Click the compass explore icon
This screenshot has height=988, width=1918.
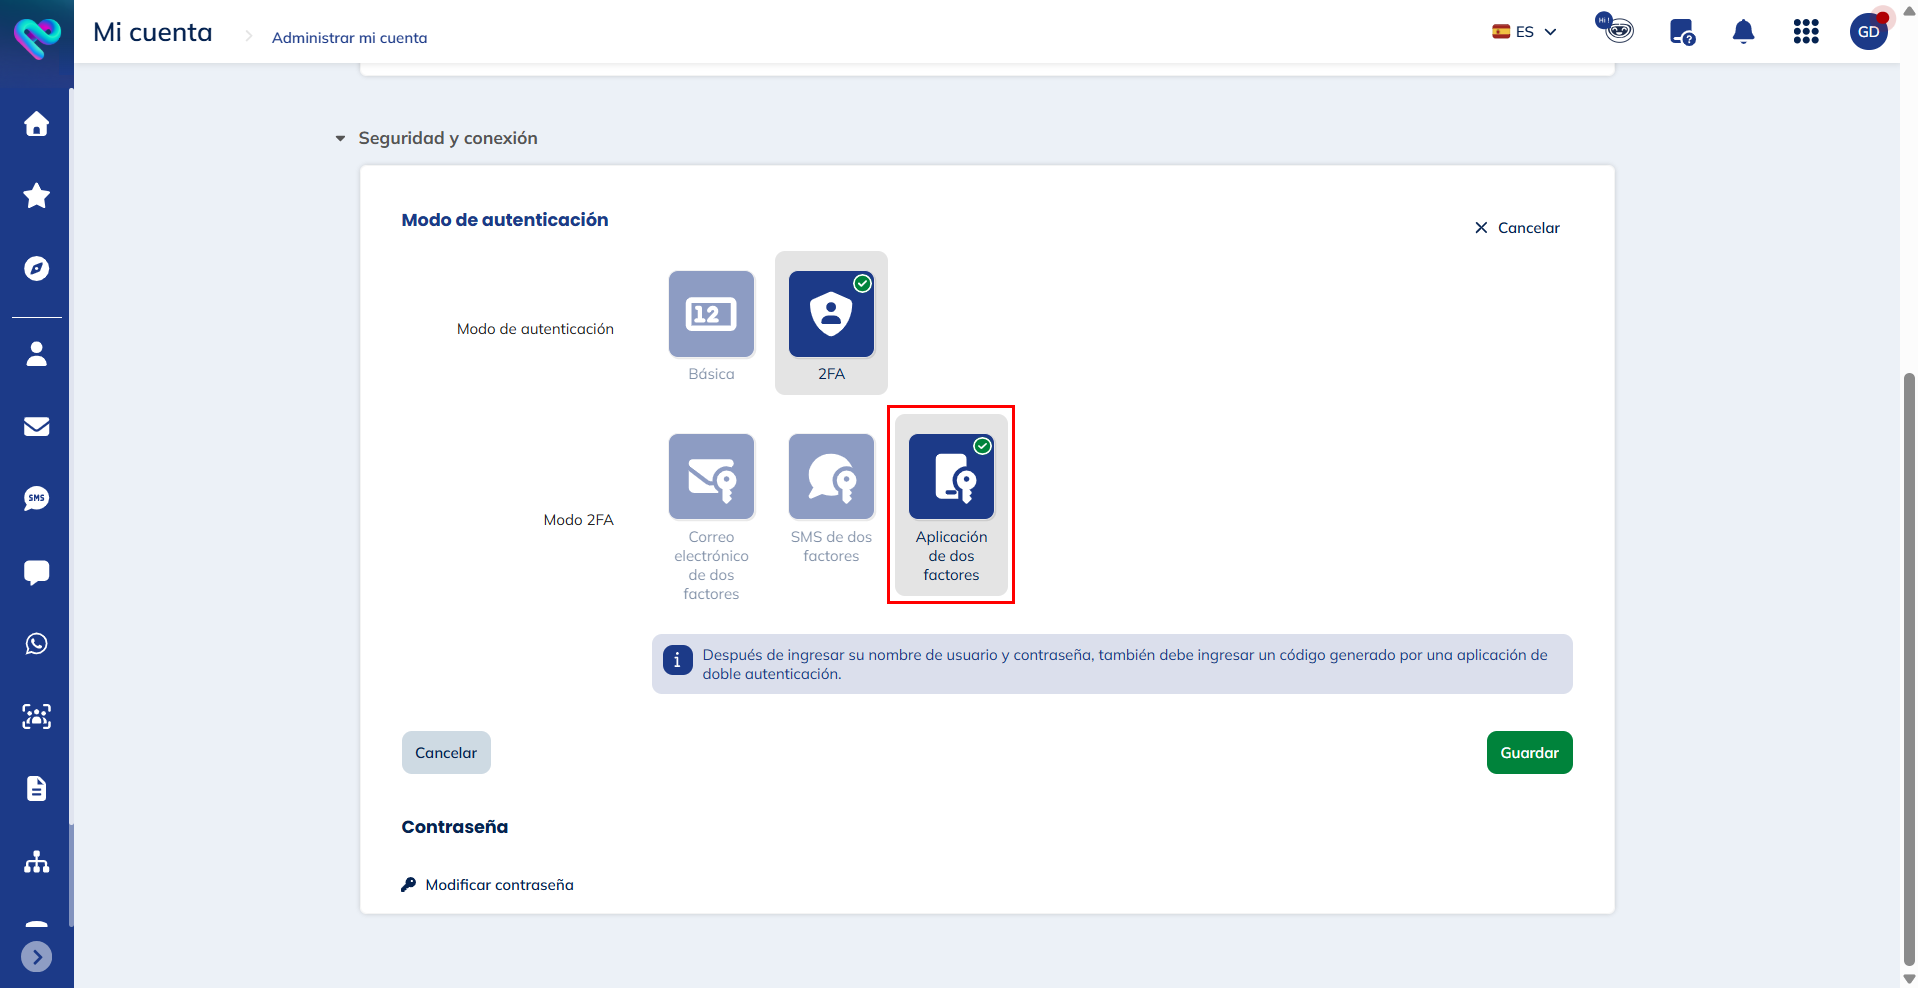click(37, 269)
